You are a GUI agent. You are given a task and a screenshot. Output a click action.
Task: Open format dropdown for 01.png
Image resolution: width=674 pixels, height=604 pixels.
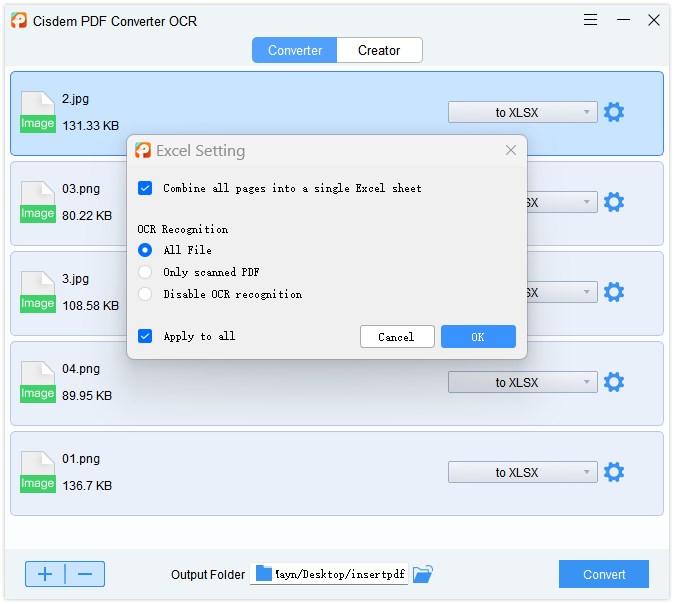click(522, 472)
